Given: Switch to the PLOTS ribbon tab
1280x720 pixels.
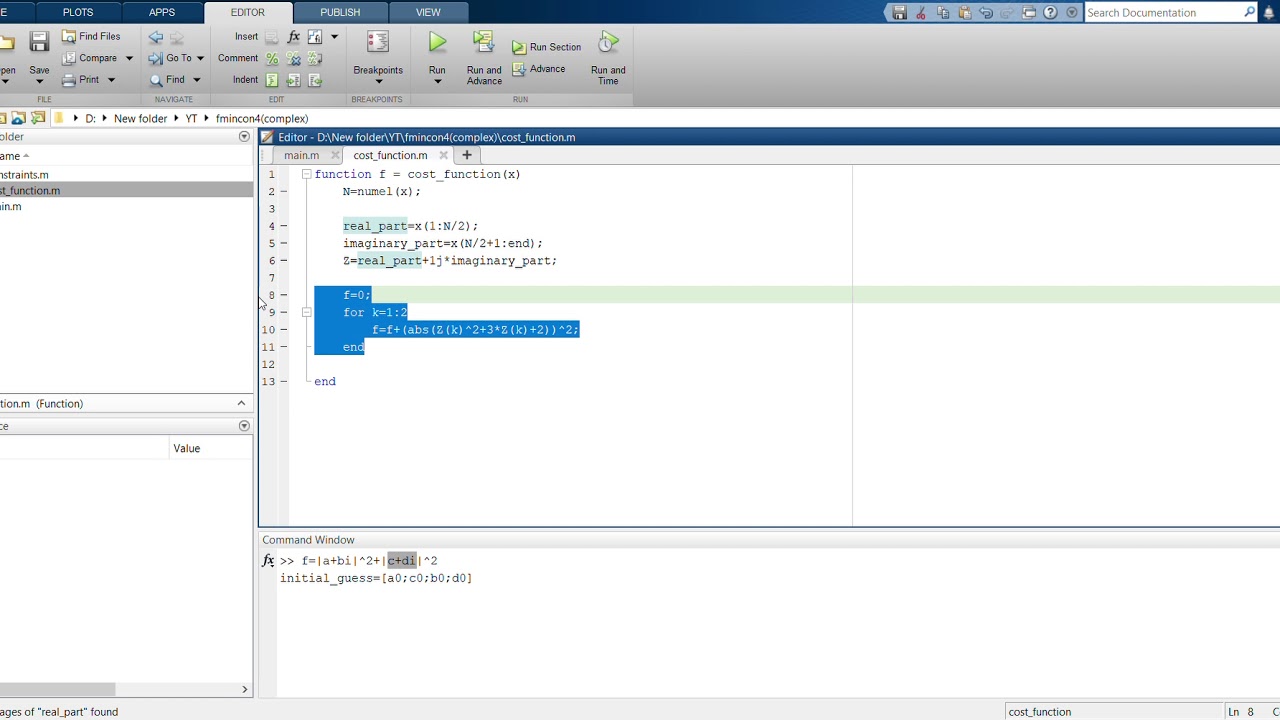Looking at the screenshot, I should click(x=78, y=12).
